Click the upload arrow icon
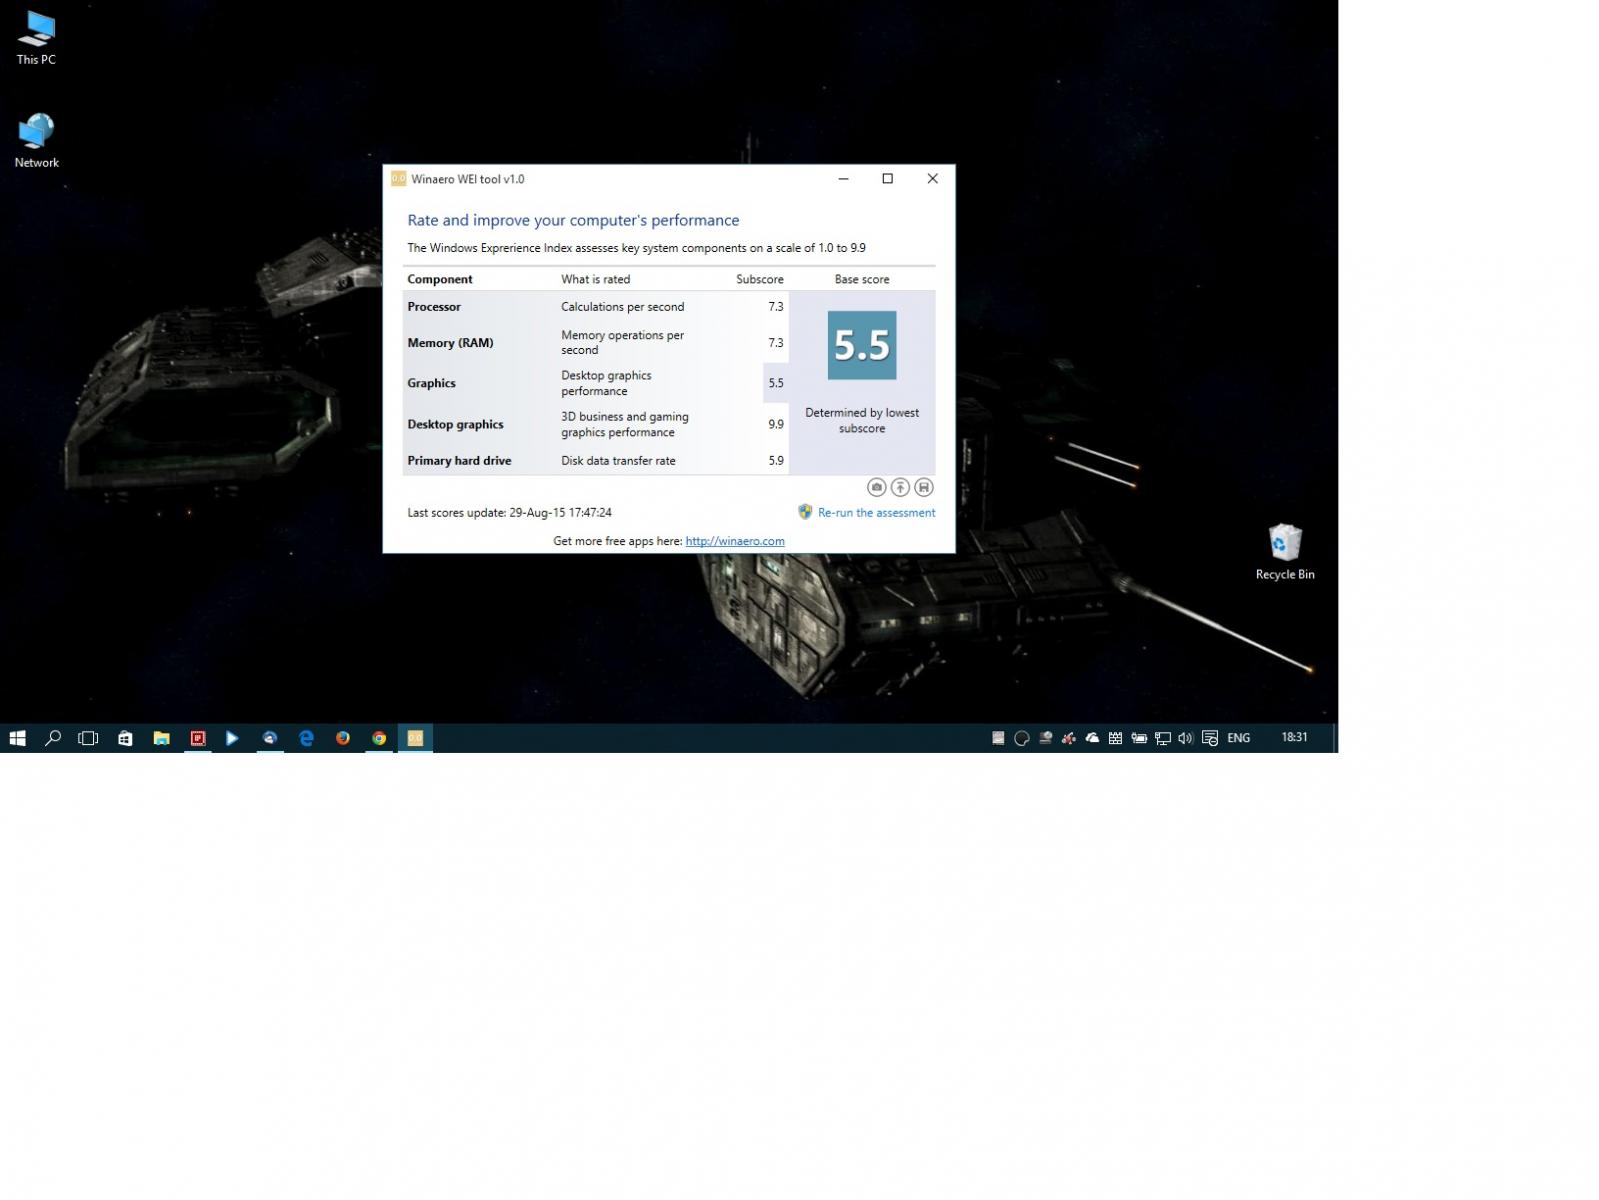1599x1200 pixels. 900,487
